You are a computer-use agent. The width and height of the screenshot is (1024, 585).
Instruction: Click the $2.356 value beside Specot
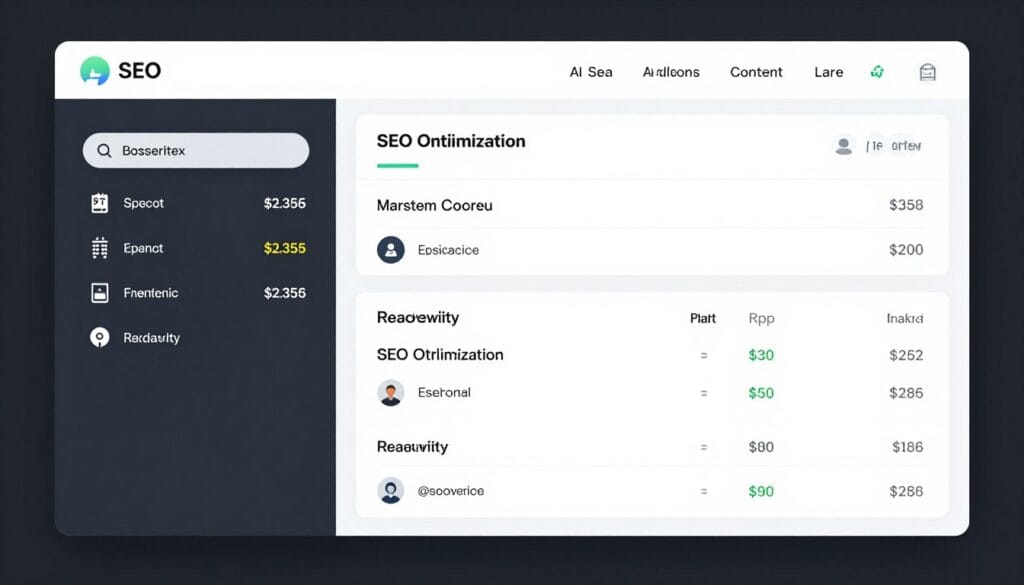(x=285, y=203)
